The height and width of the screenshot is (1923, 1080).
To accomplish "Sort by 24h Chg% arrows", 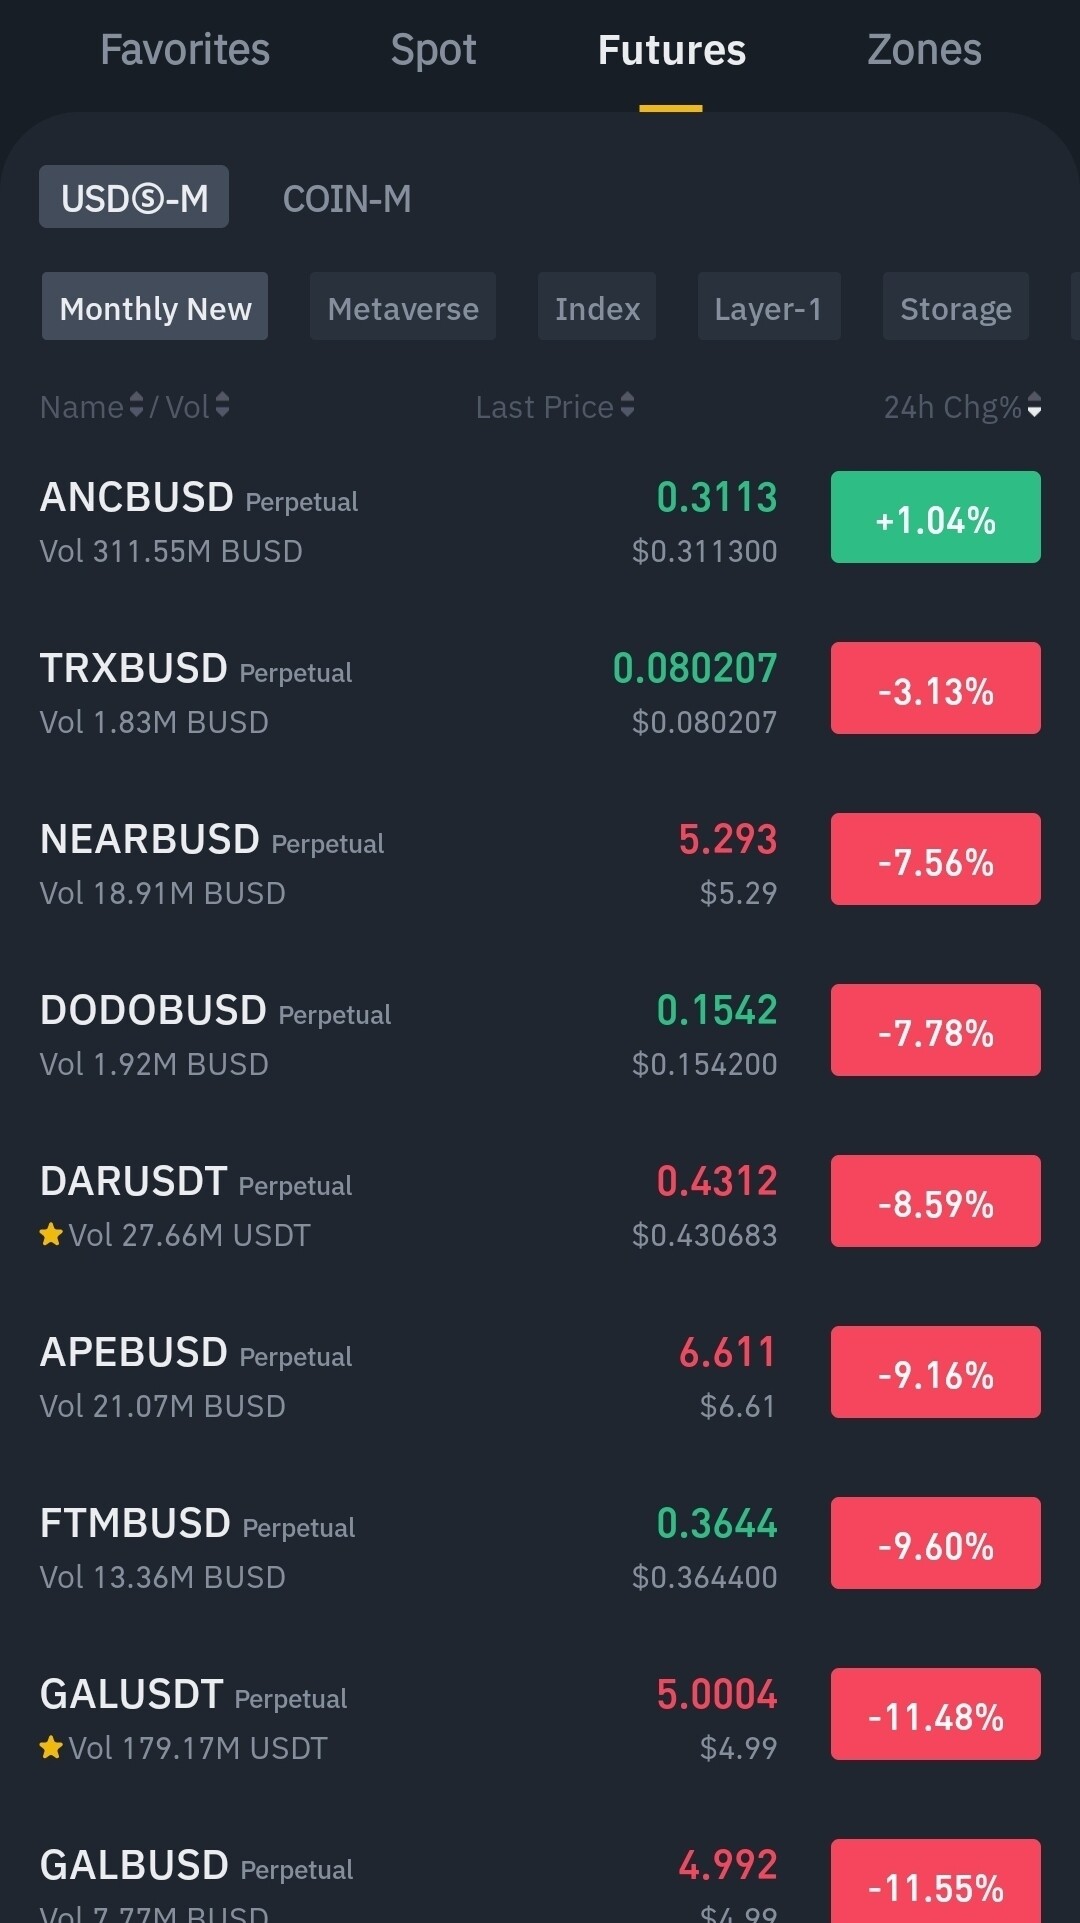I will click(x=1034, y=406).
